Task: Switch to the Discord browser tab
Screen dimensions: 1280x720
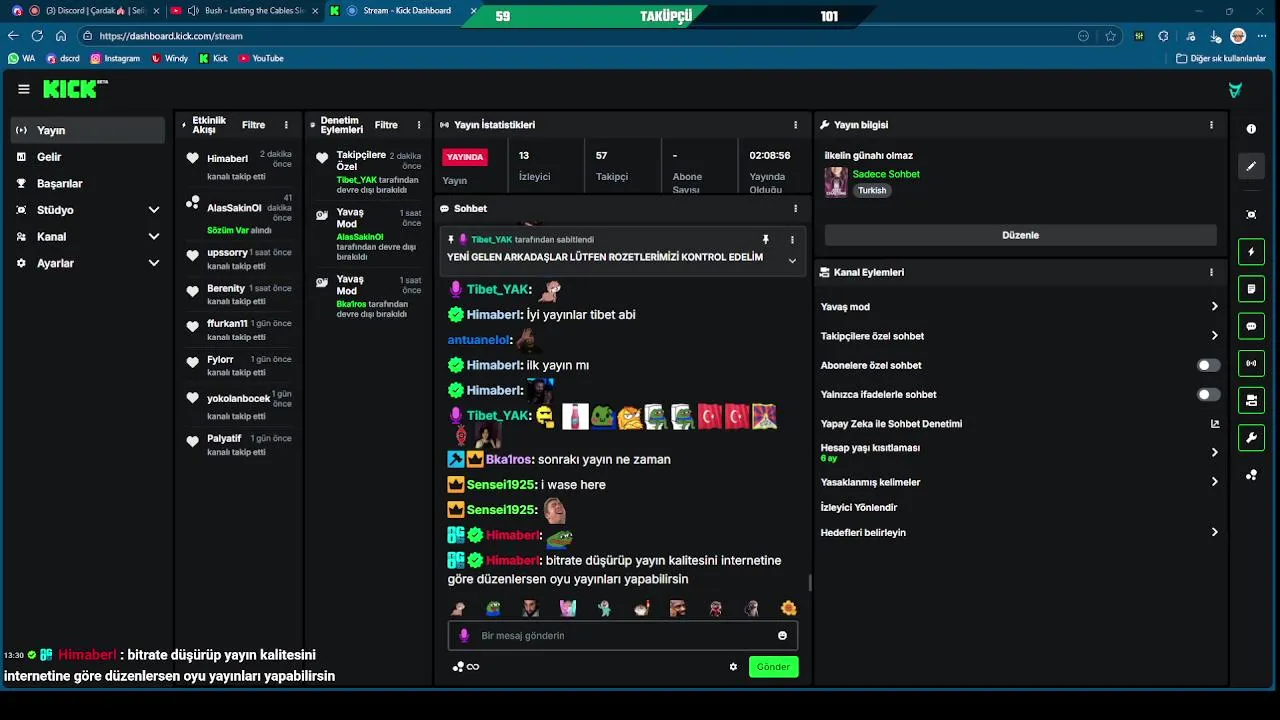Action: point(87,11)
